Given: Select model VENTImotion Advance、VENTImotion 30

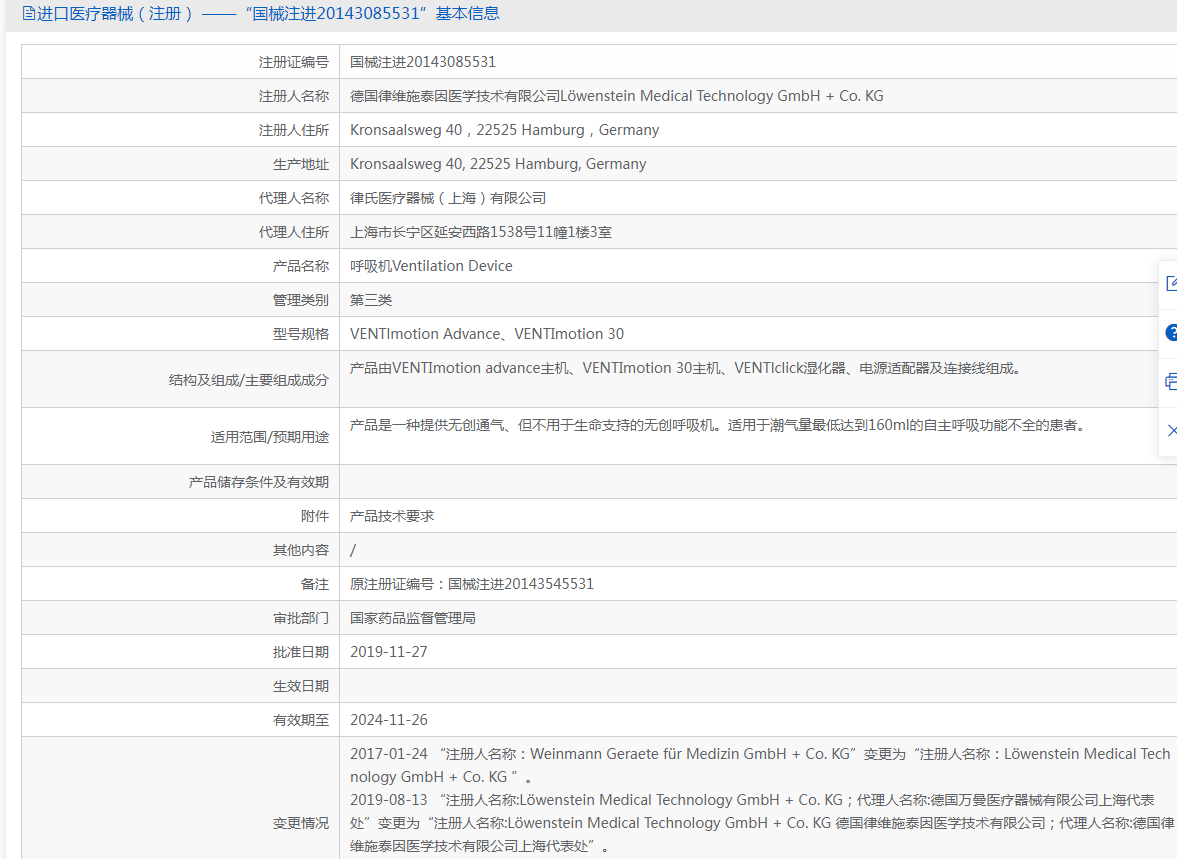Looking at the screenshot, I should click(x=485, y=333).
